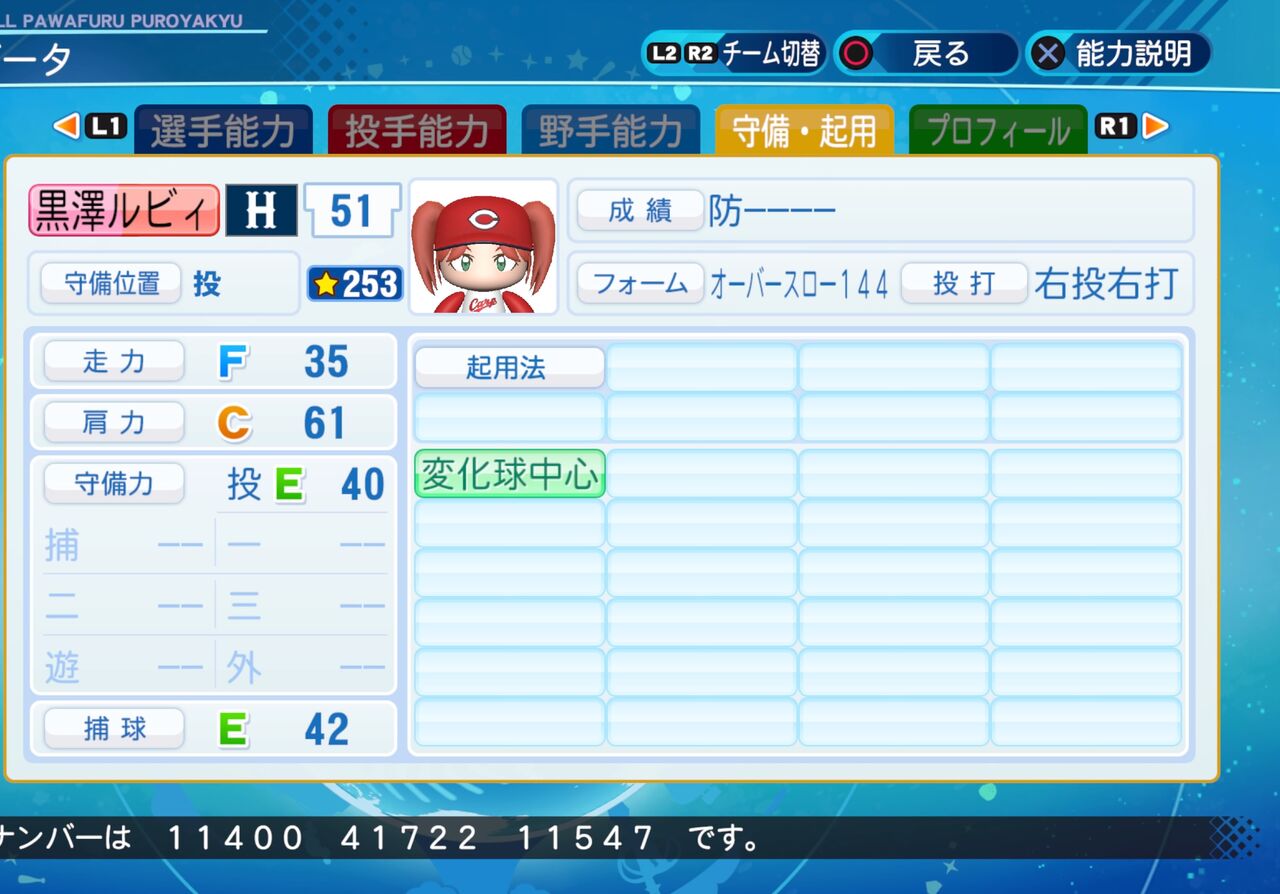Click the F grade icon for 走力
Image resolution: width=1280 pixels, height=894 pixels.
[232, 362]
